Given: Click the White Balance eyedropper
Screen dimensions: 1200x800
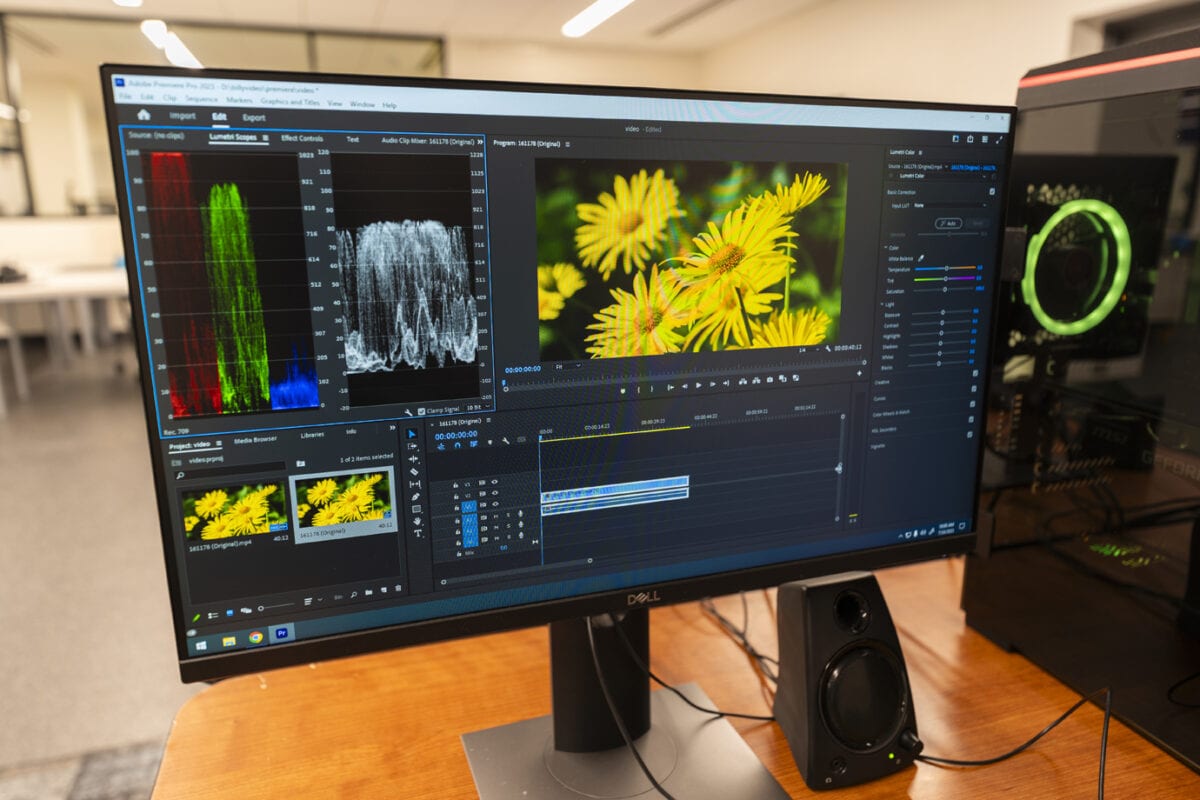Looking at the screenshot, I should pyautogui.click(x=921, y=258).
